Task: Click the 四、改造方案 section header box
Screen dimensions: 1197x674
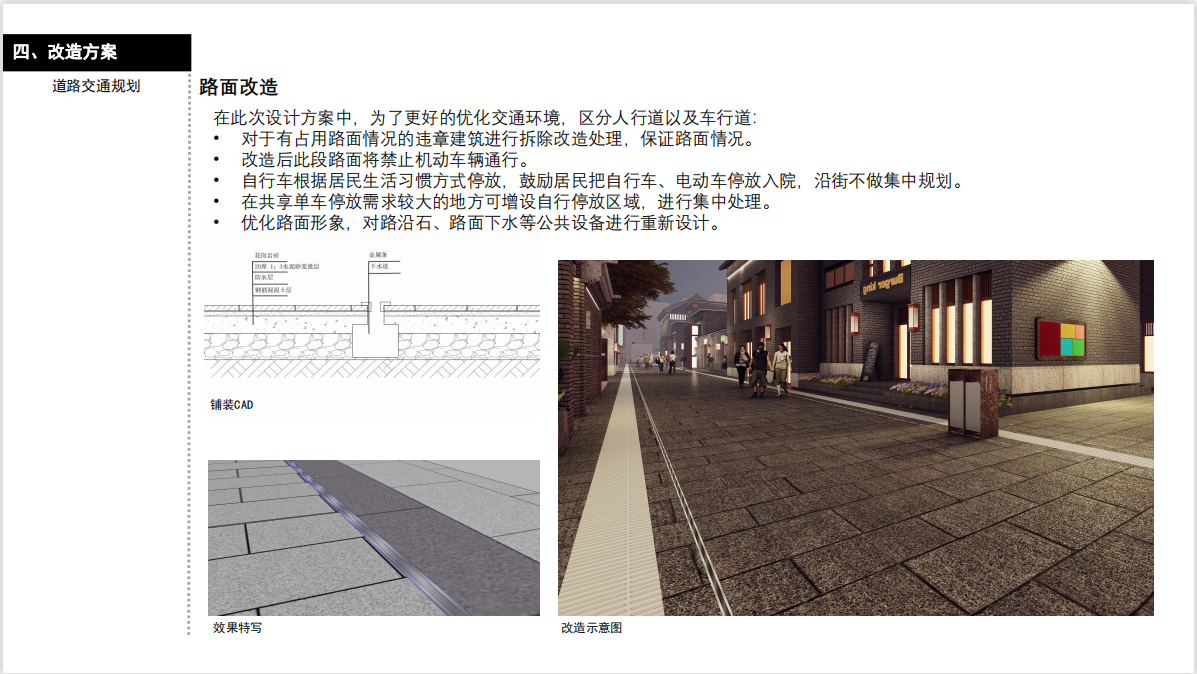Action: [96, 53]
